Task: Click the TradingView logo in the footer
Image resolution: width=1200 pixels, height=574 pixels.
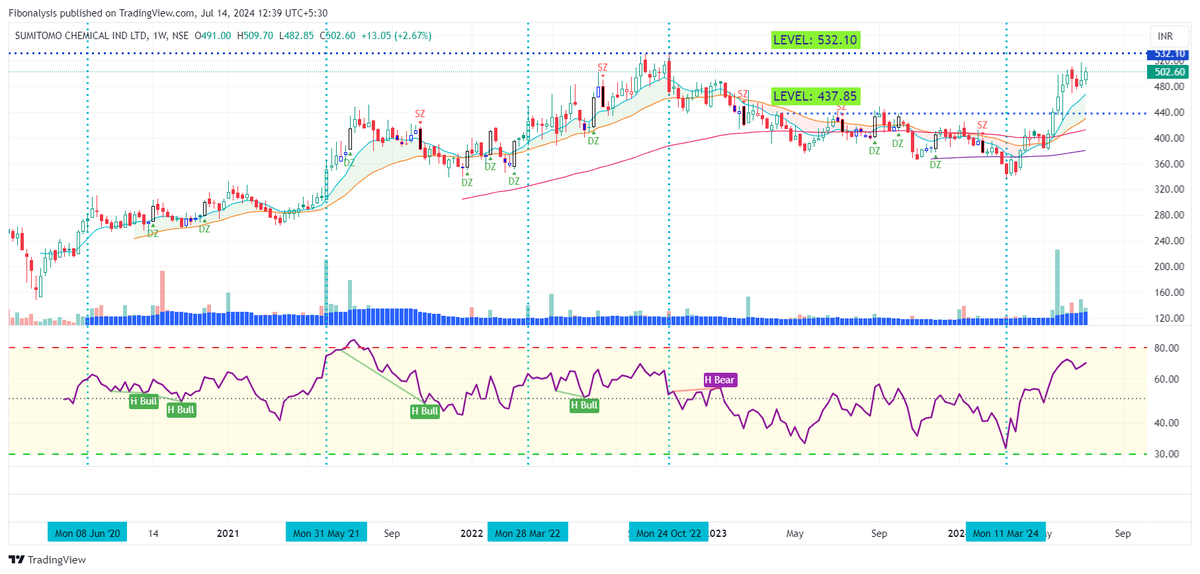Action: point(48,560)
